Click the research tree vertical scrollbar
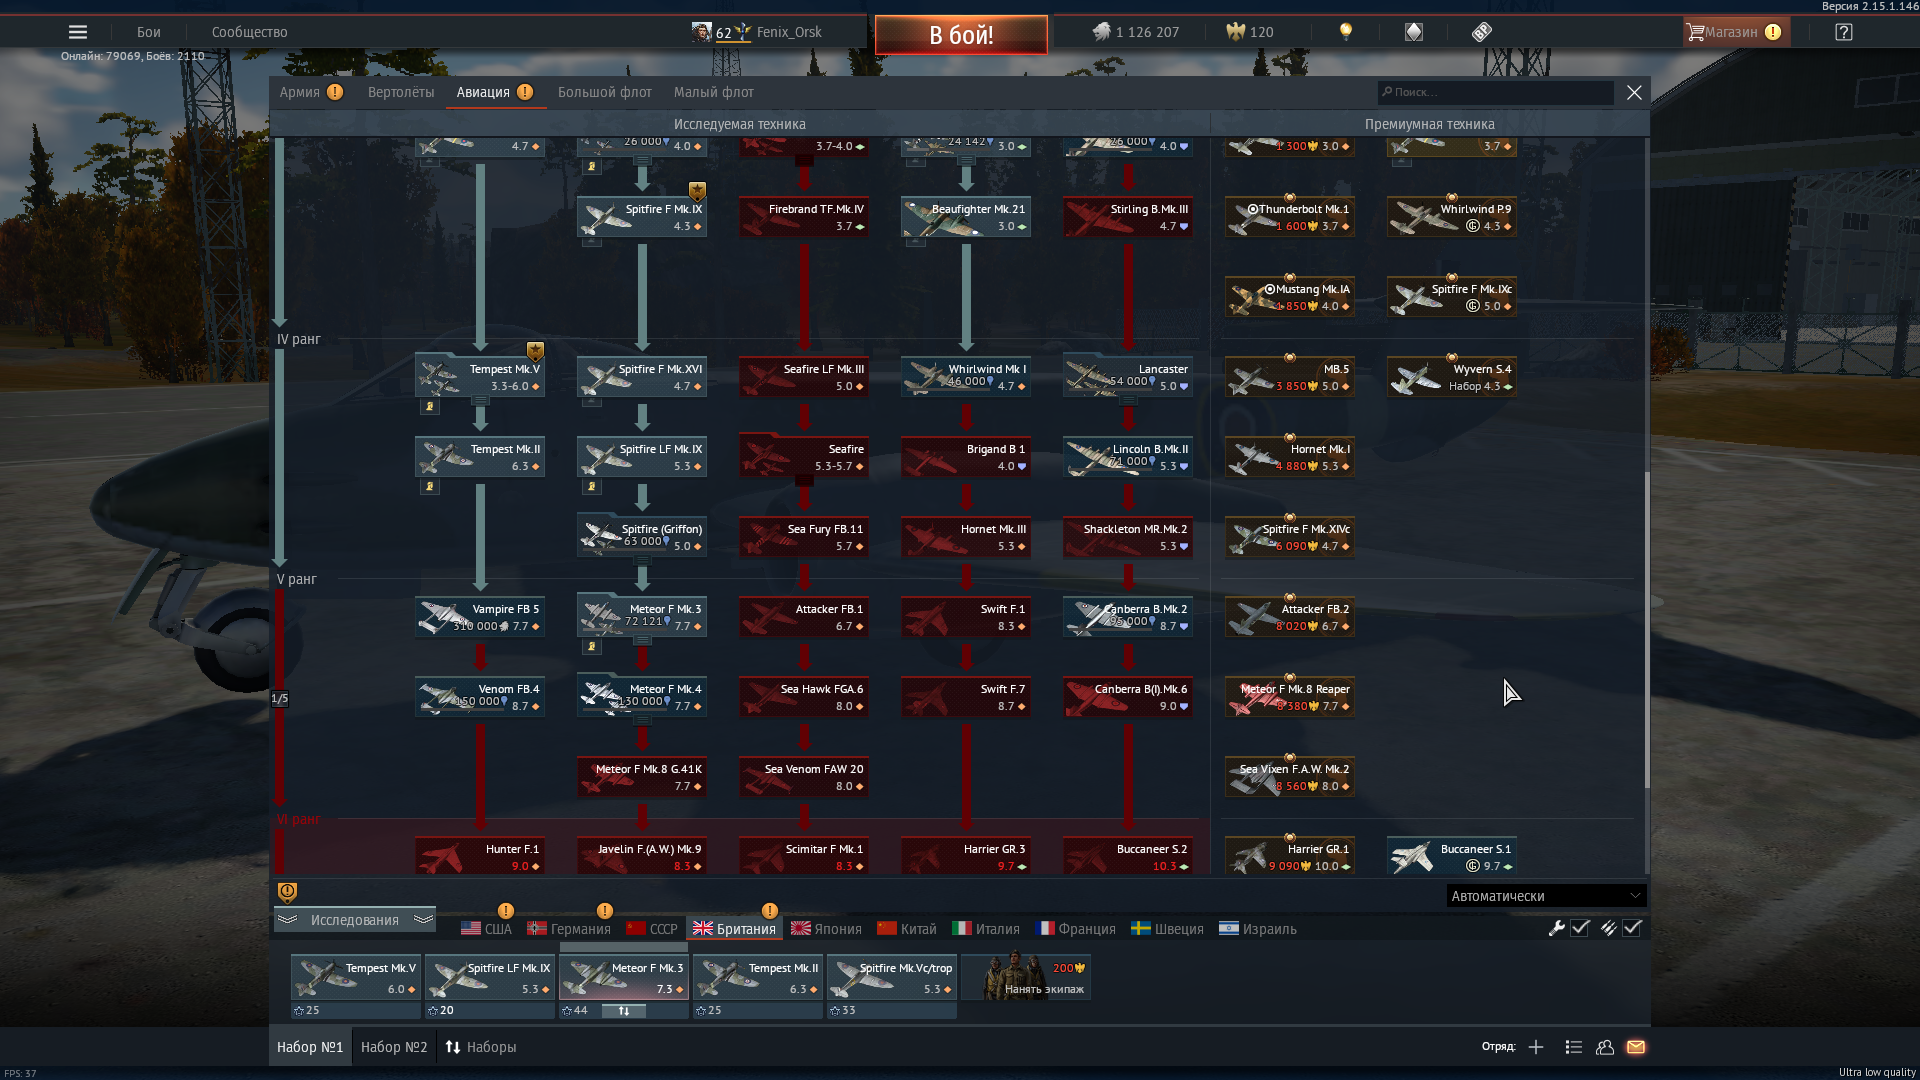 (1646, 630)
